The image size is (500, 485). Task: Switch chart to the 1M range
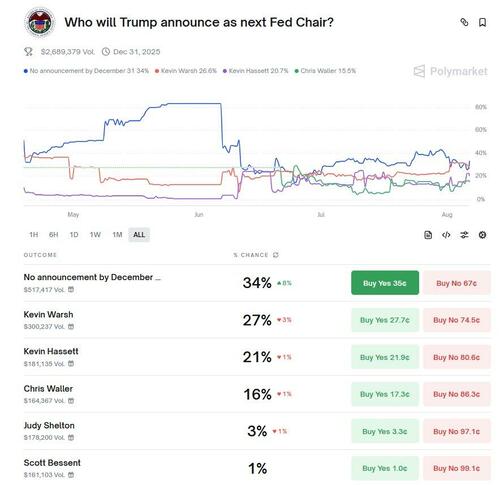tap(117, 235)
